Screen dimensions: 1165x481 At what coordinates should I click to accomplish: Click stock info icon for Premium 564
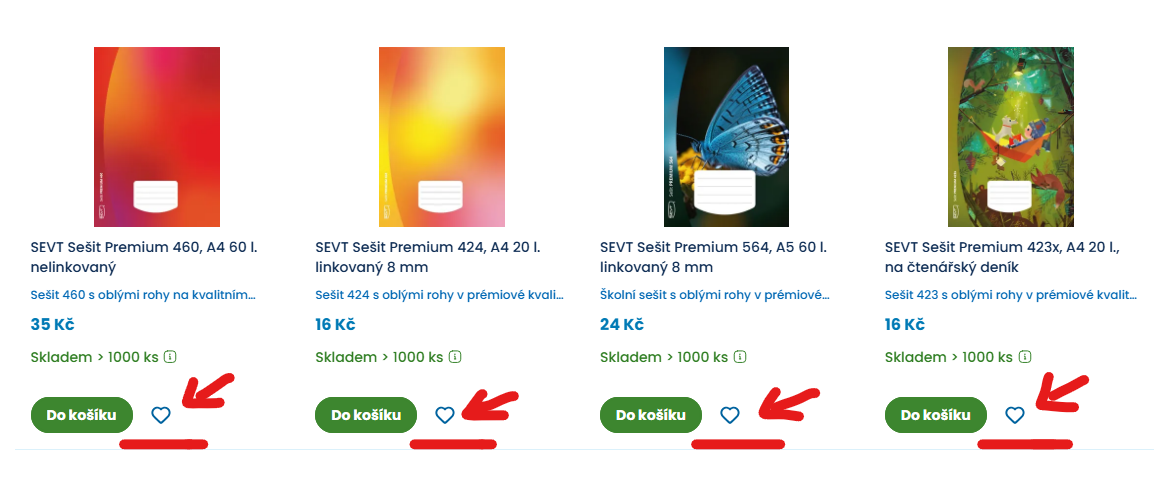pos(740,357)
